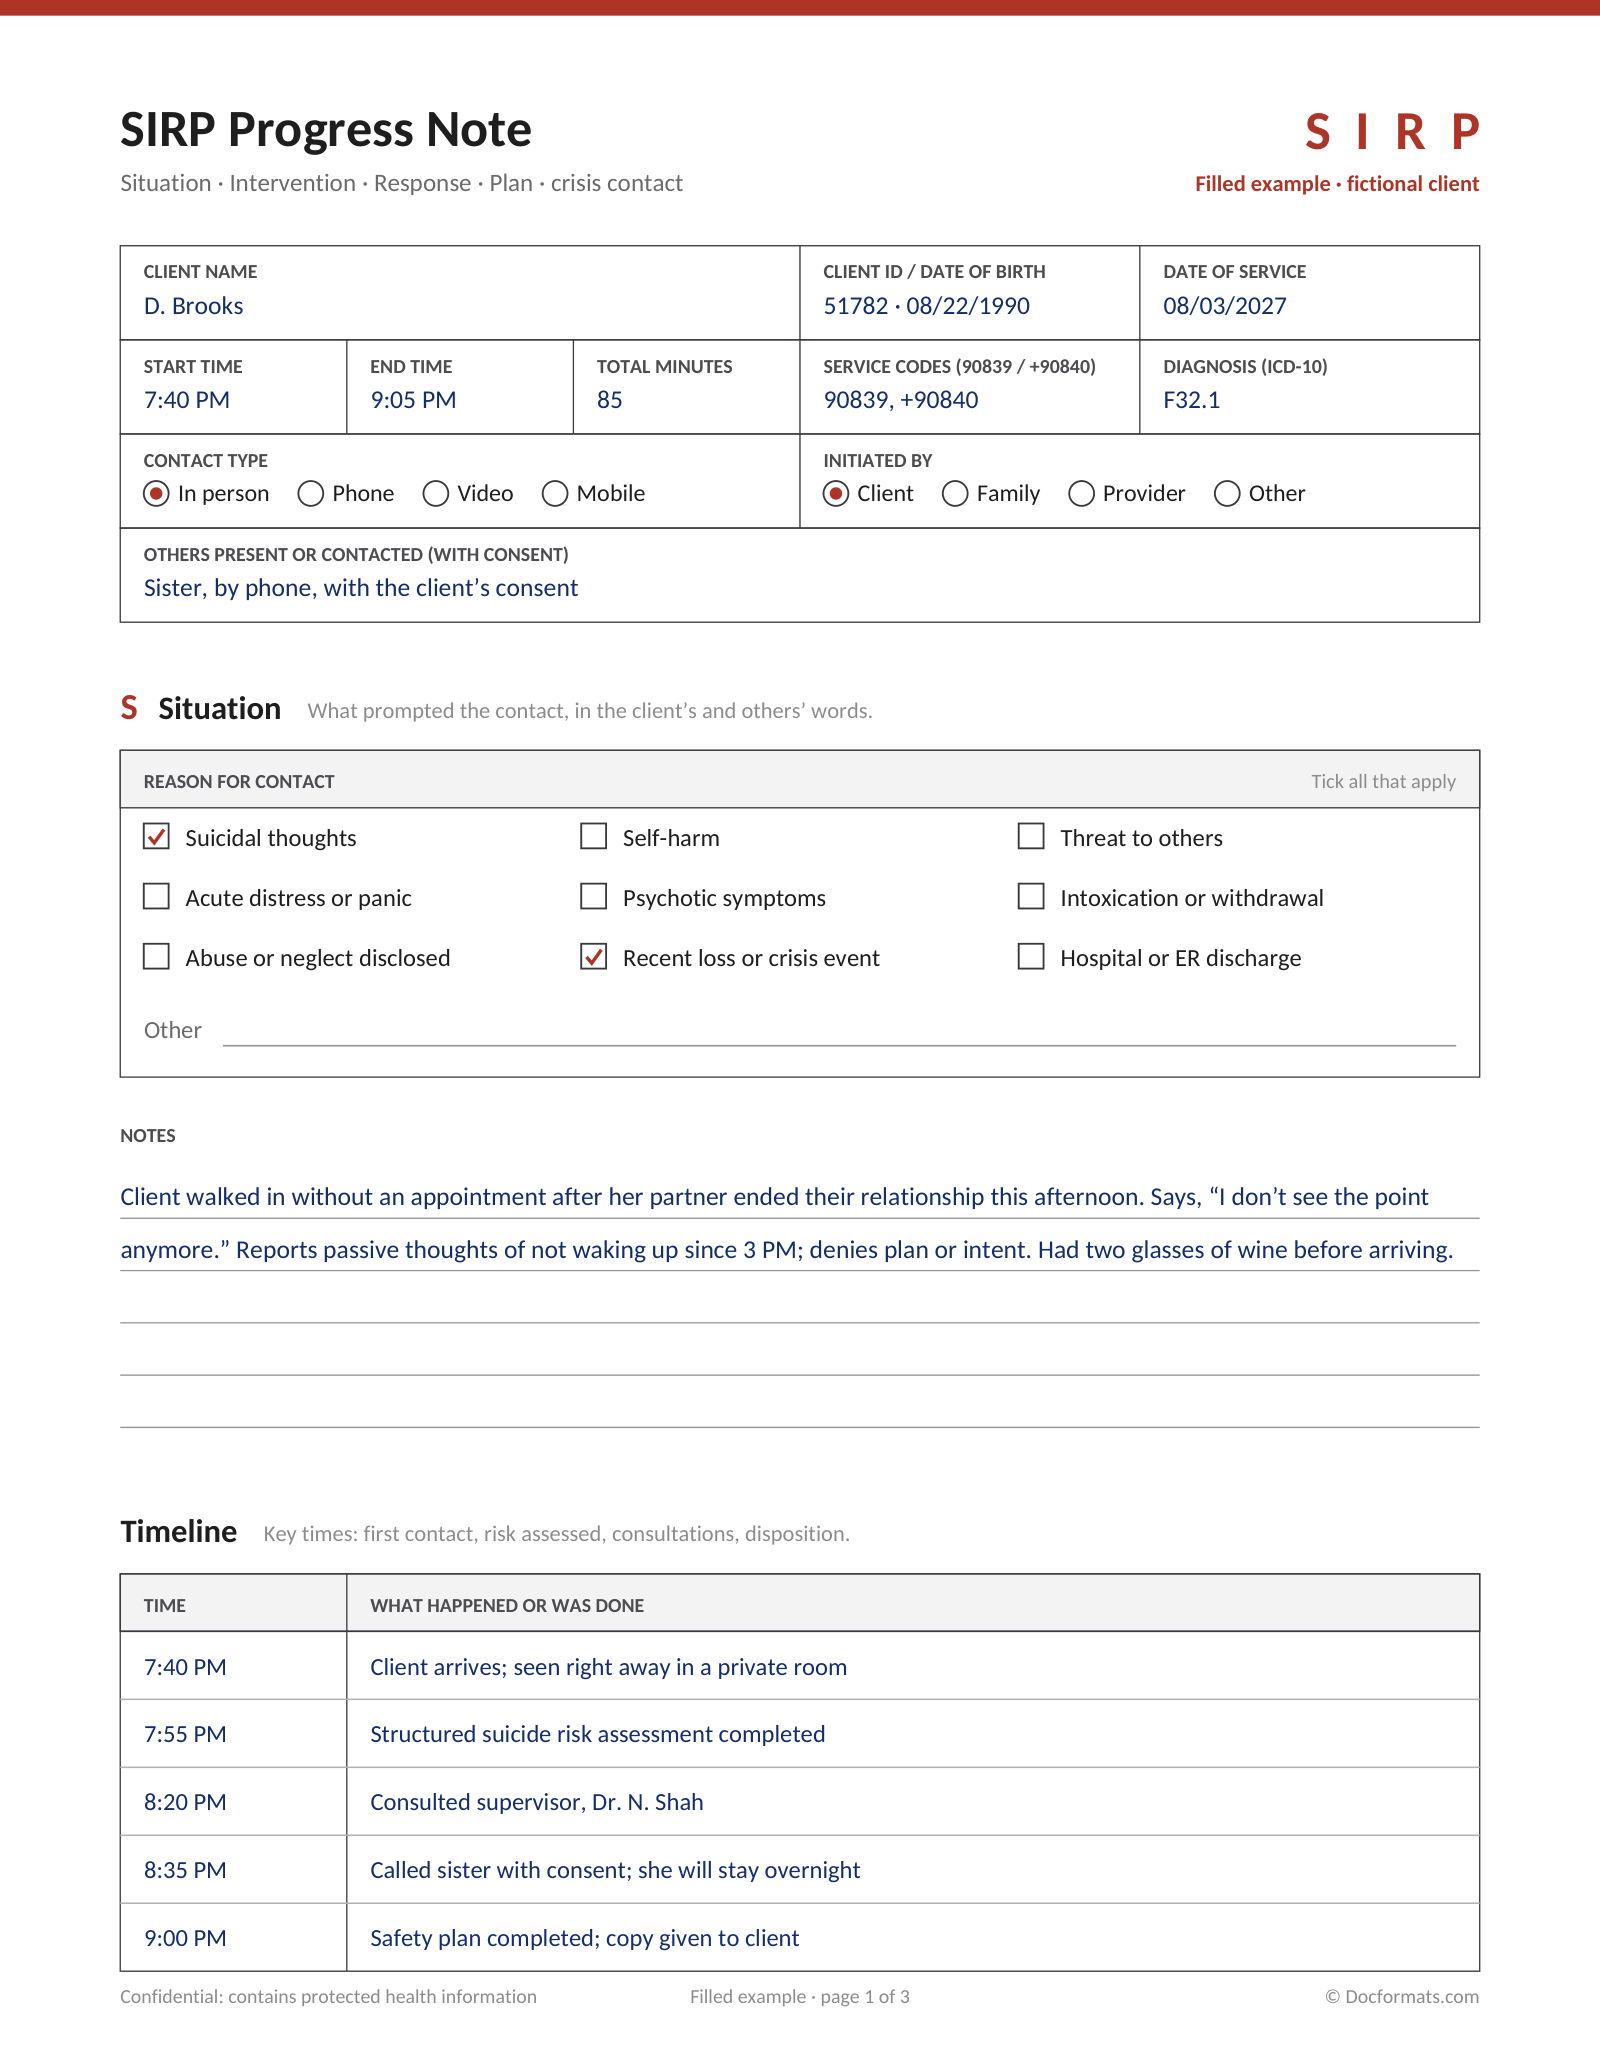Tick the Self-harm checkbox
The image size is (1600, 2071).
pyautogui.click(x=594, y=837)
